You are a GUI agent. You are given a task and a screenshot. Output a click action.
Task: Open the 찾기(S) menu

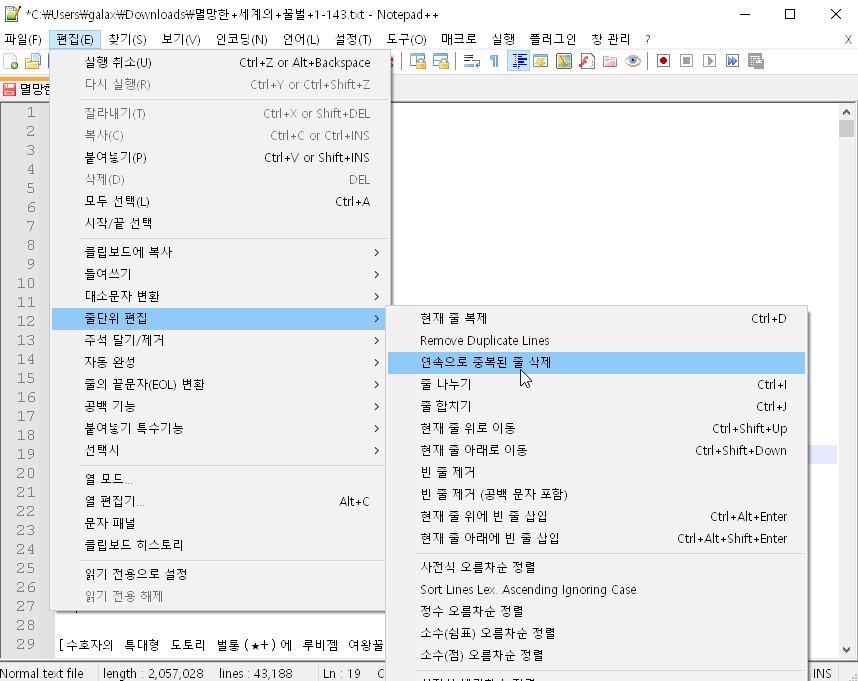[127, 39]
